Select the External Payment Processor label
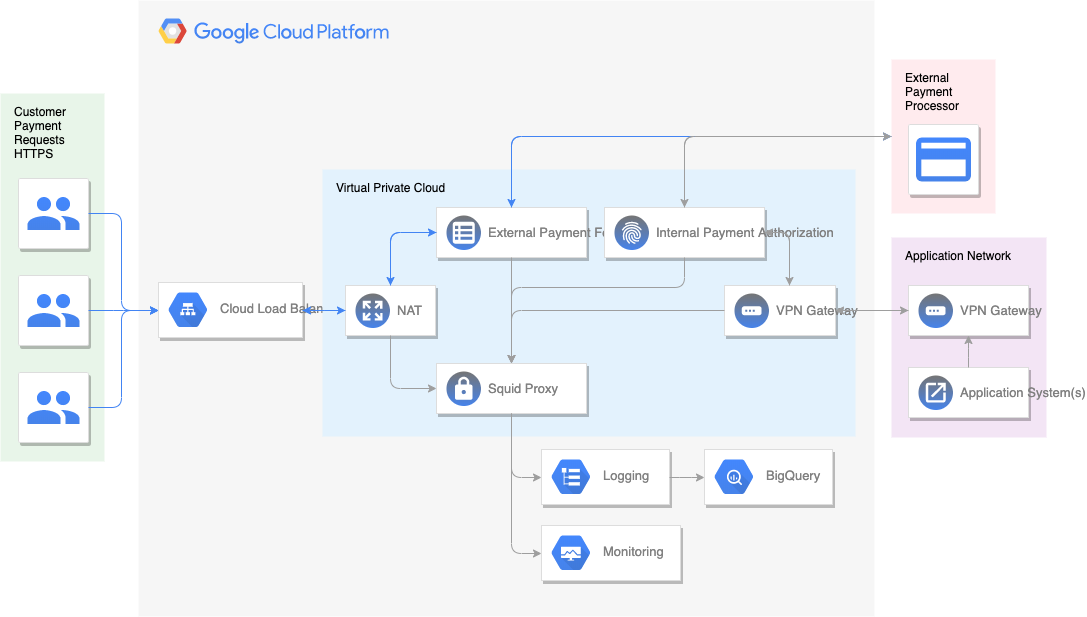This screenshot has width=1087, height=617. tap(932, 92)
